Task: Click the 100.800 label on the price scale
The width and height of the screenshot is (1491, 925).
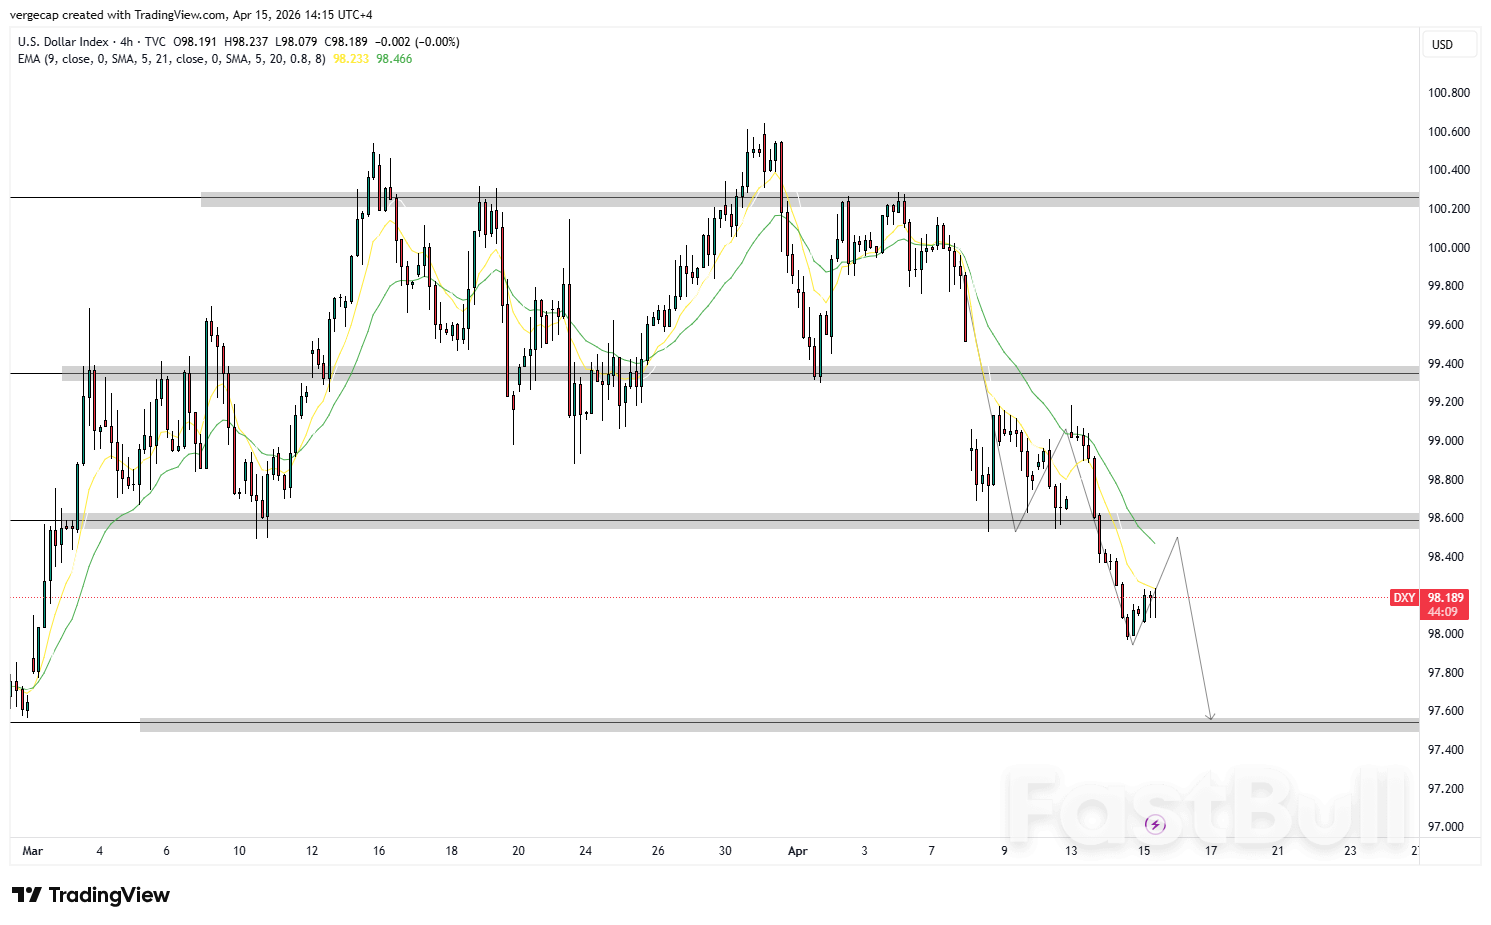Action: (x=1448, y=93)
